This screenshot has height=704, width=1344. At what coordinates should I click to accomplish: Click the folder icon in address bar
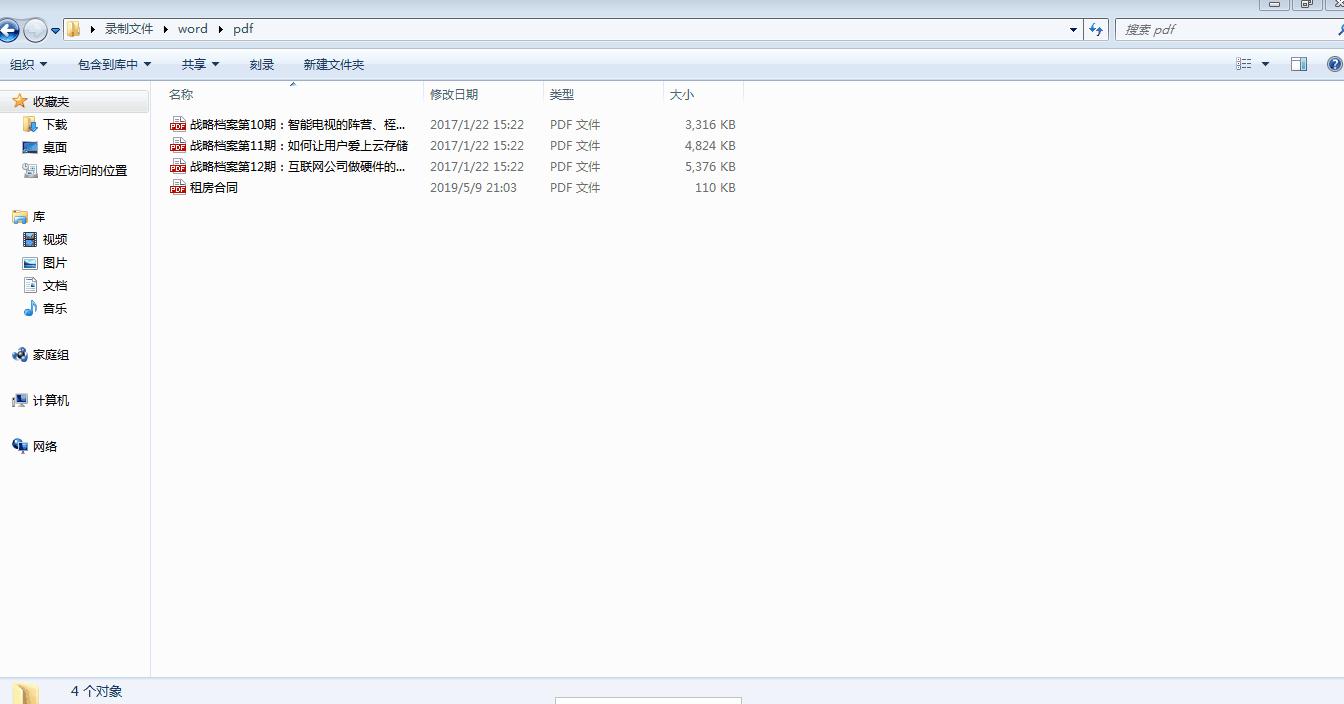pyautogui.click(x=73, y=29)
